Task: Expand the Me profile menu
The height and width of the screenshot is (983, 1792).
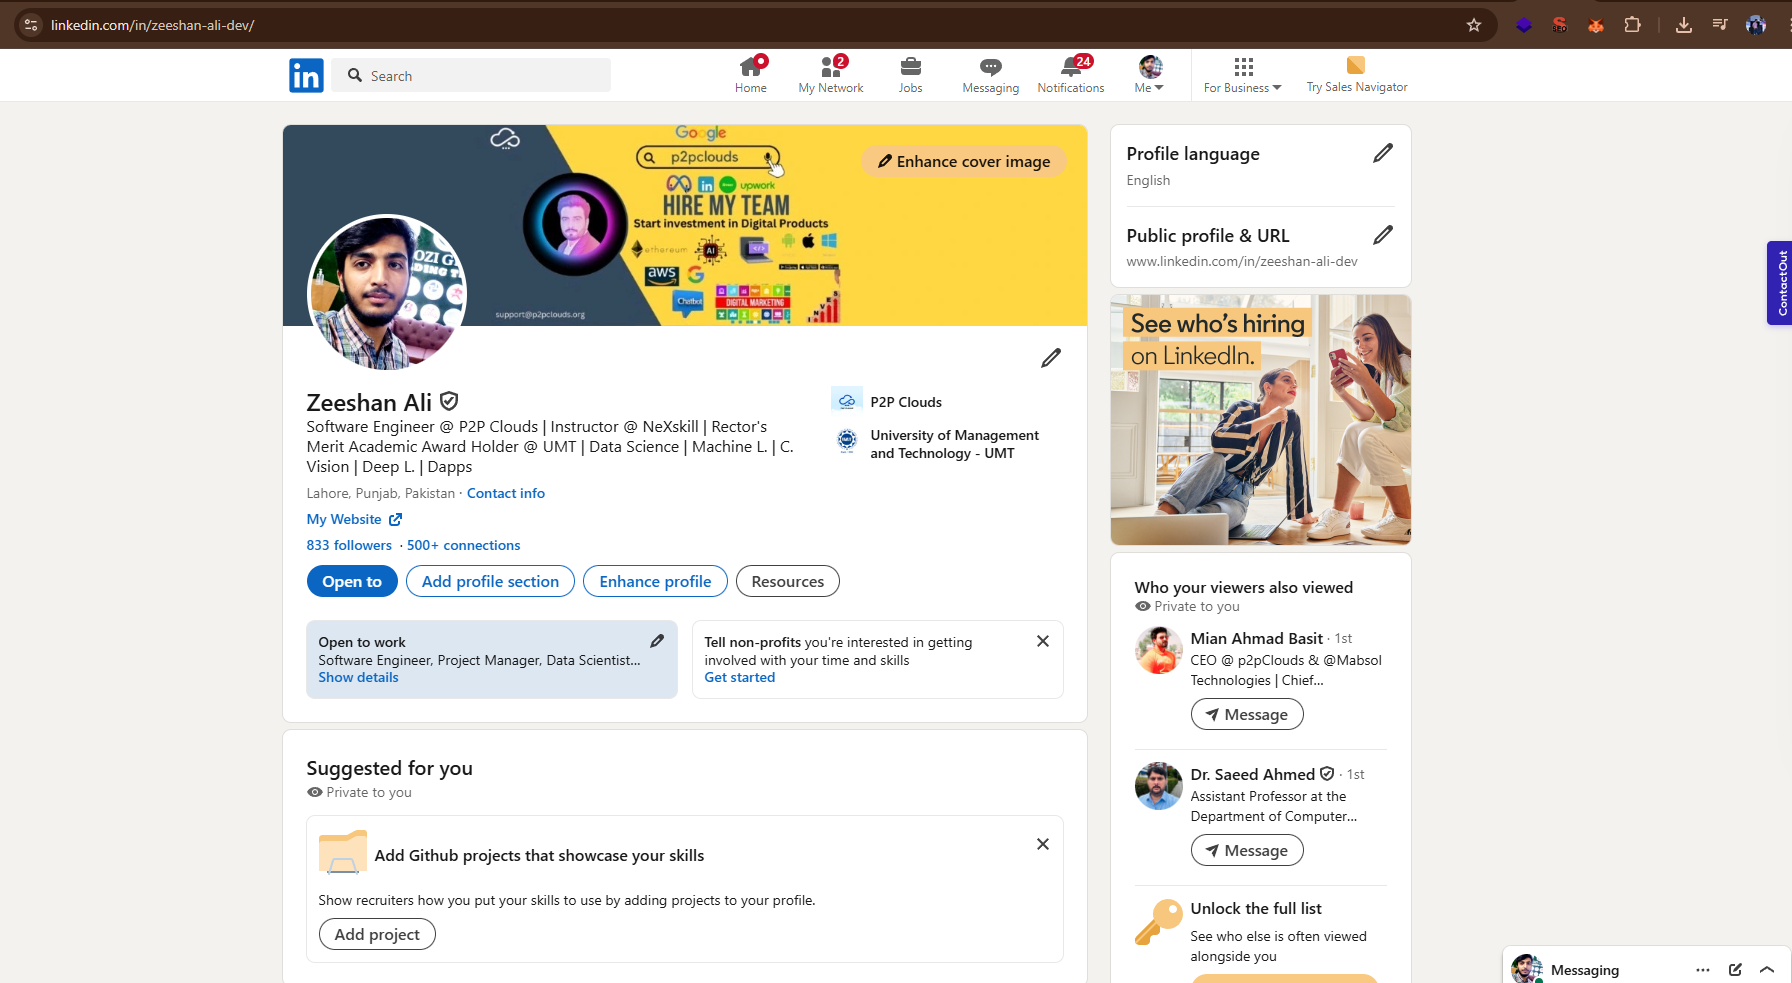Action: [x=1150, y=75]
